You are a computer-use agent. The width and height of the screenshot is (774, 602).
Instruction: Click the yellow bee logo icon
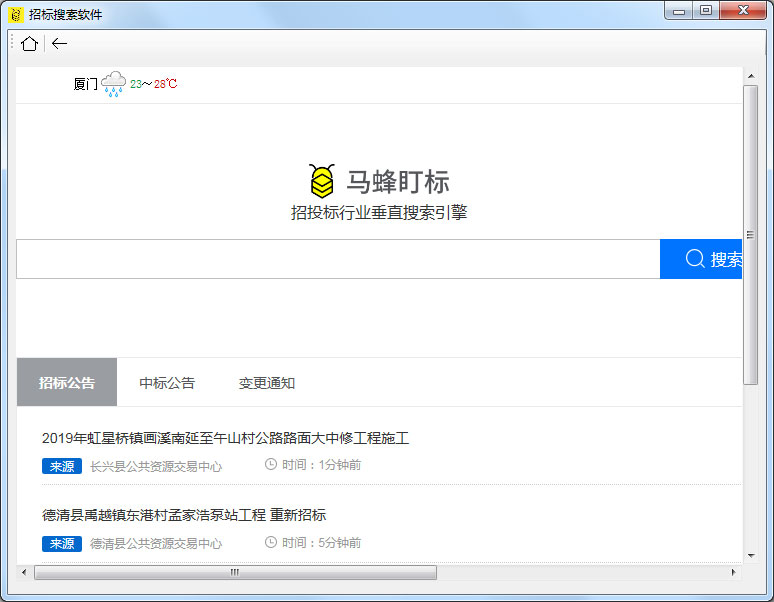pyautogui.click(x=322, y=181)
